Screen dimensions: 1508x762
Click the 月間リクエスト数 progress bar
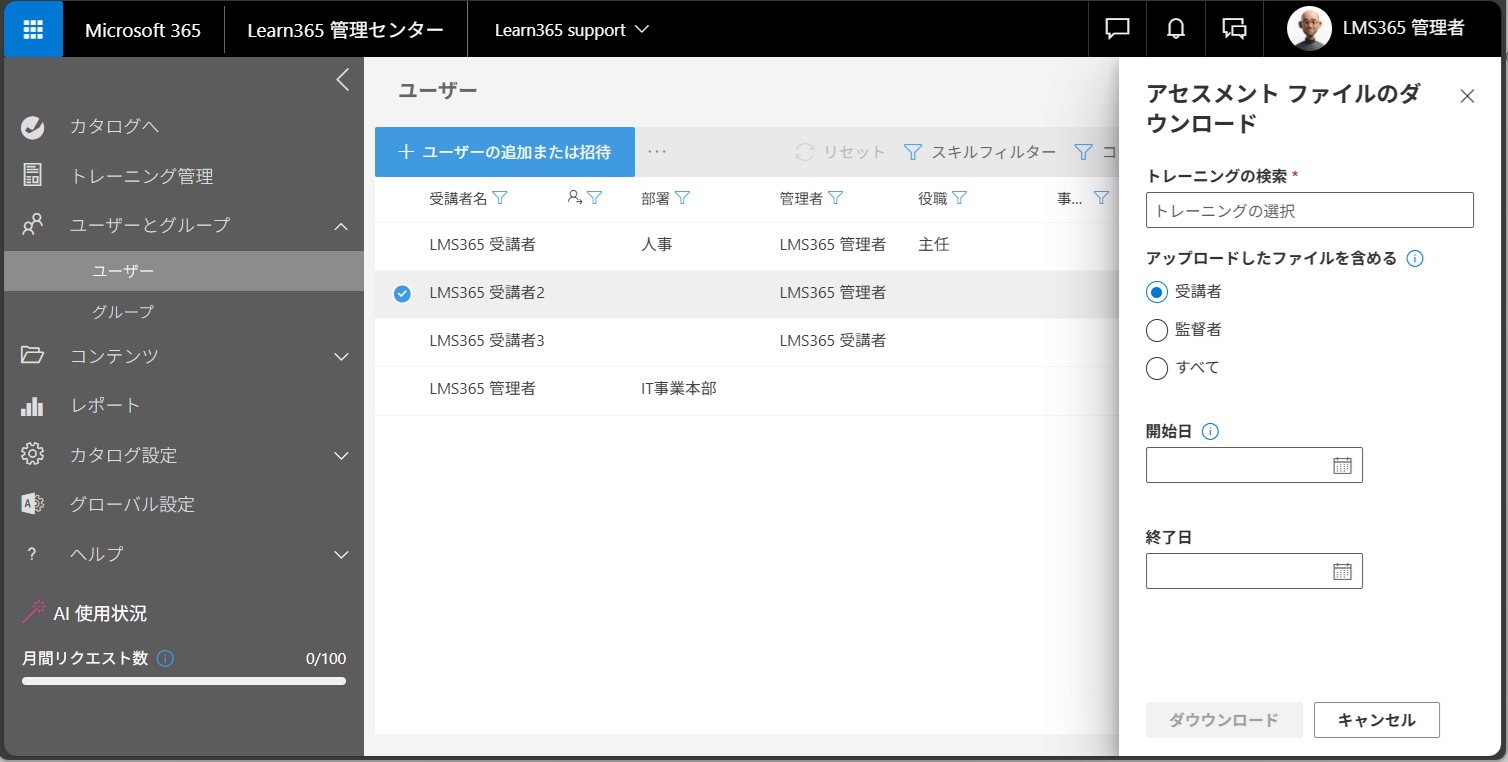click(184, 681)
